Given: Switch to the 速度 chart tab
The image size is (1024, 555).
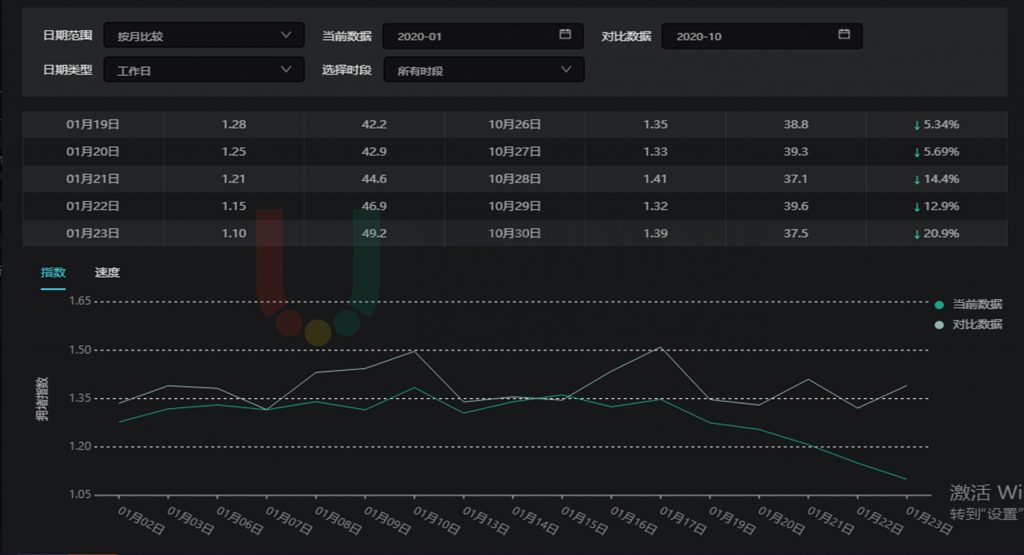Looking at the screenshot, I should (107, 272).
